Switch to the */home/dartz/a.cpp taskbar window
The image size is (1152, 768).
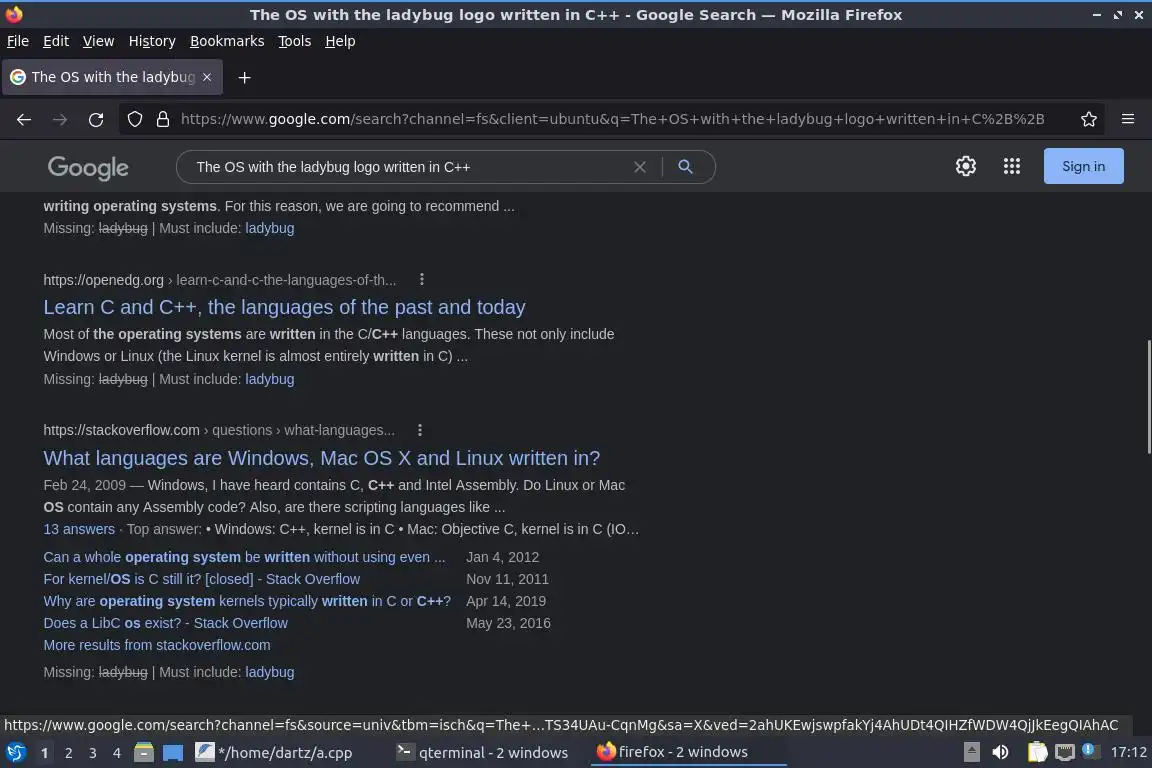click(274, 753)
